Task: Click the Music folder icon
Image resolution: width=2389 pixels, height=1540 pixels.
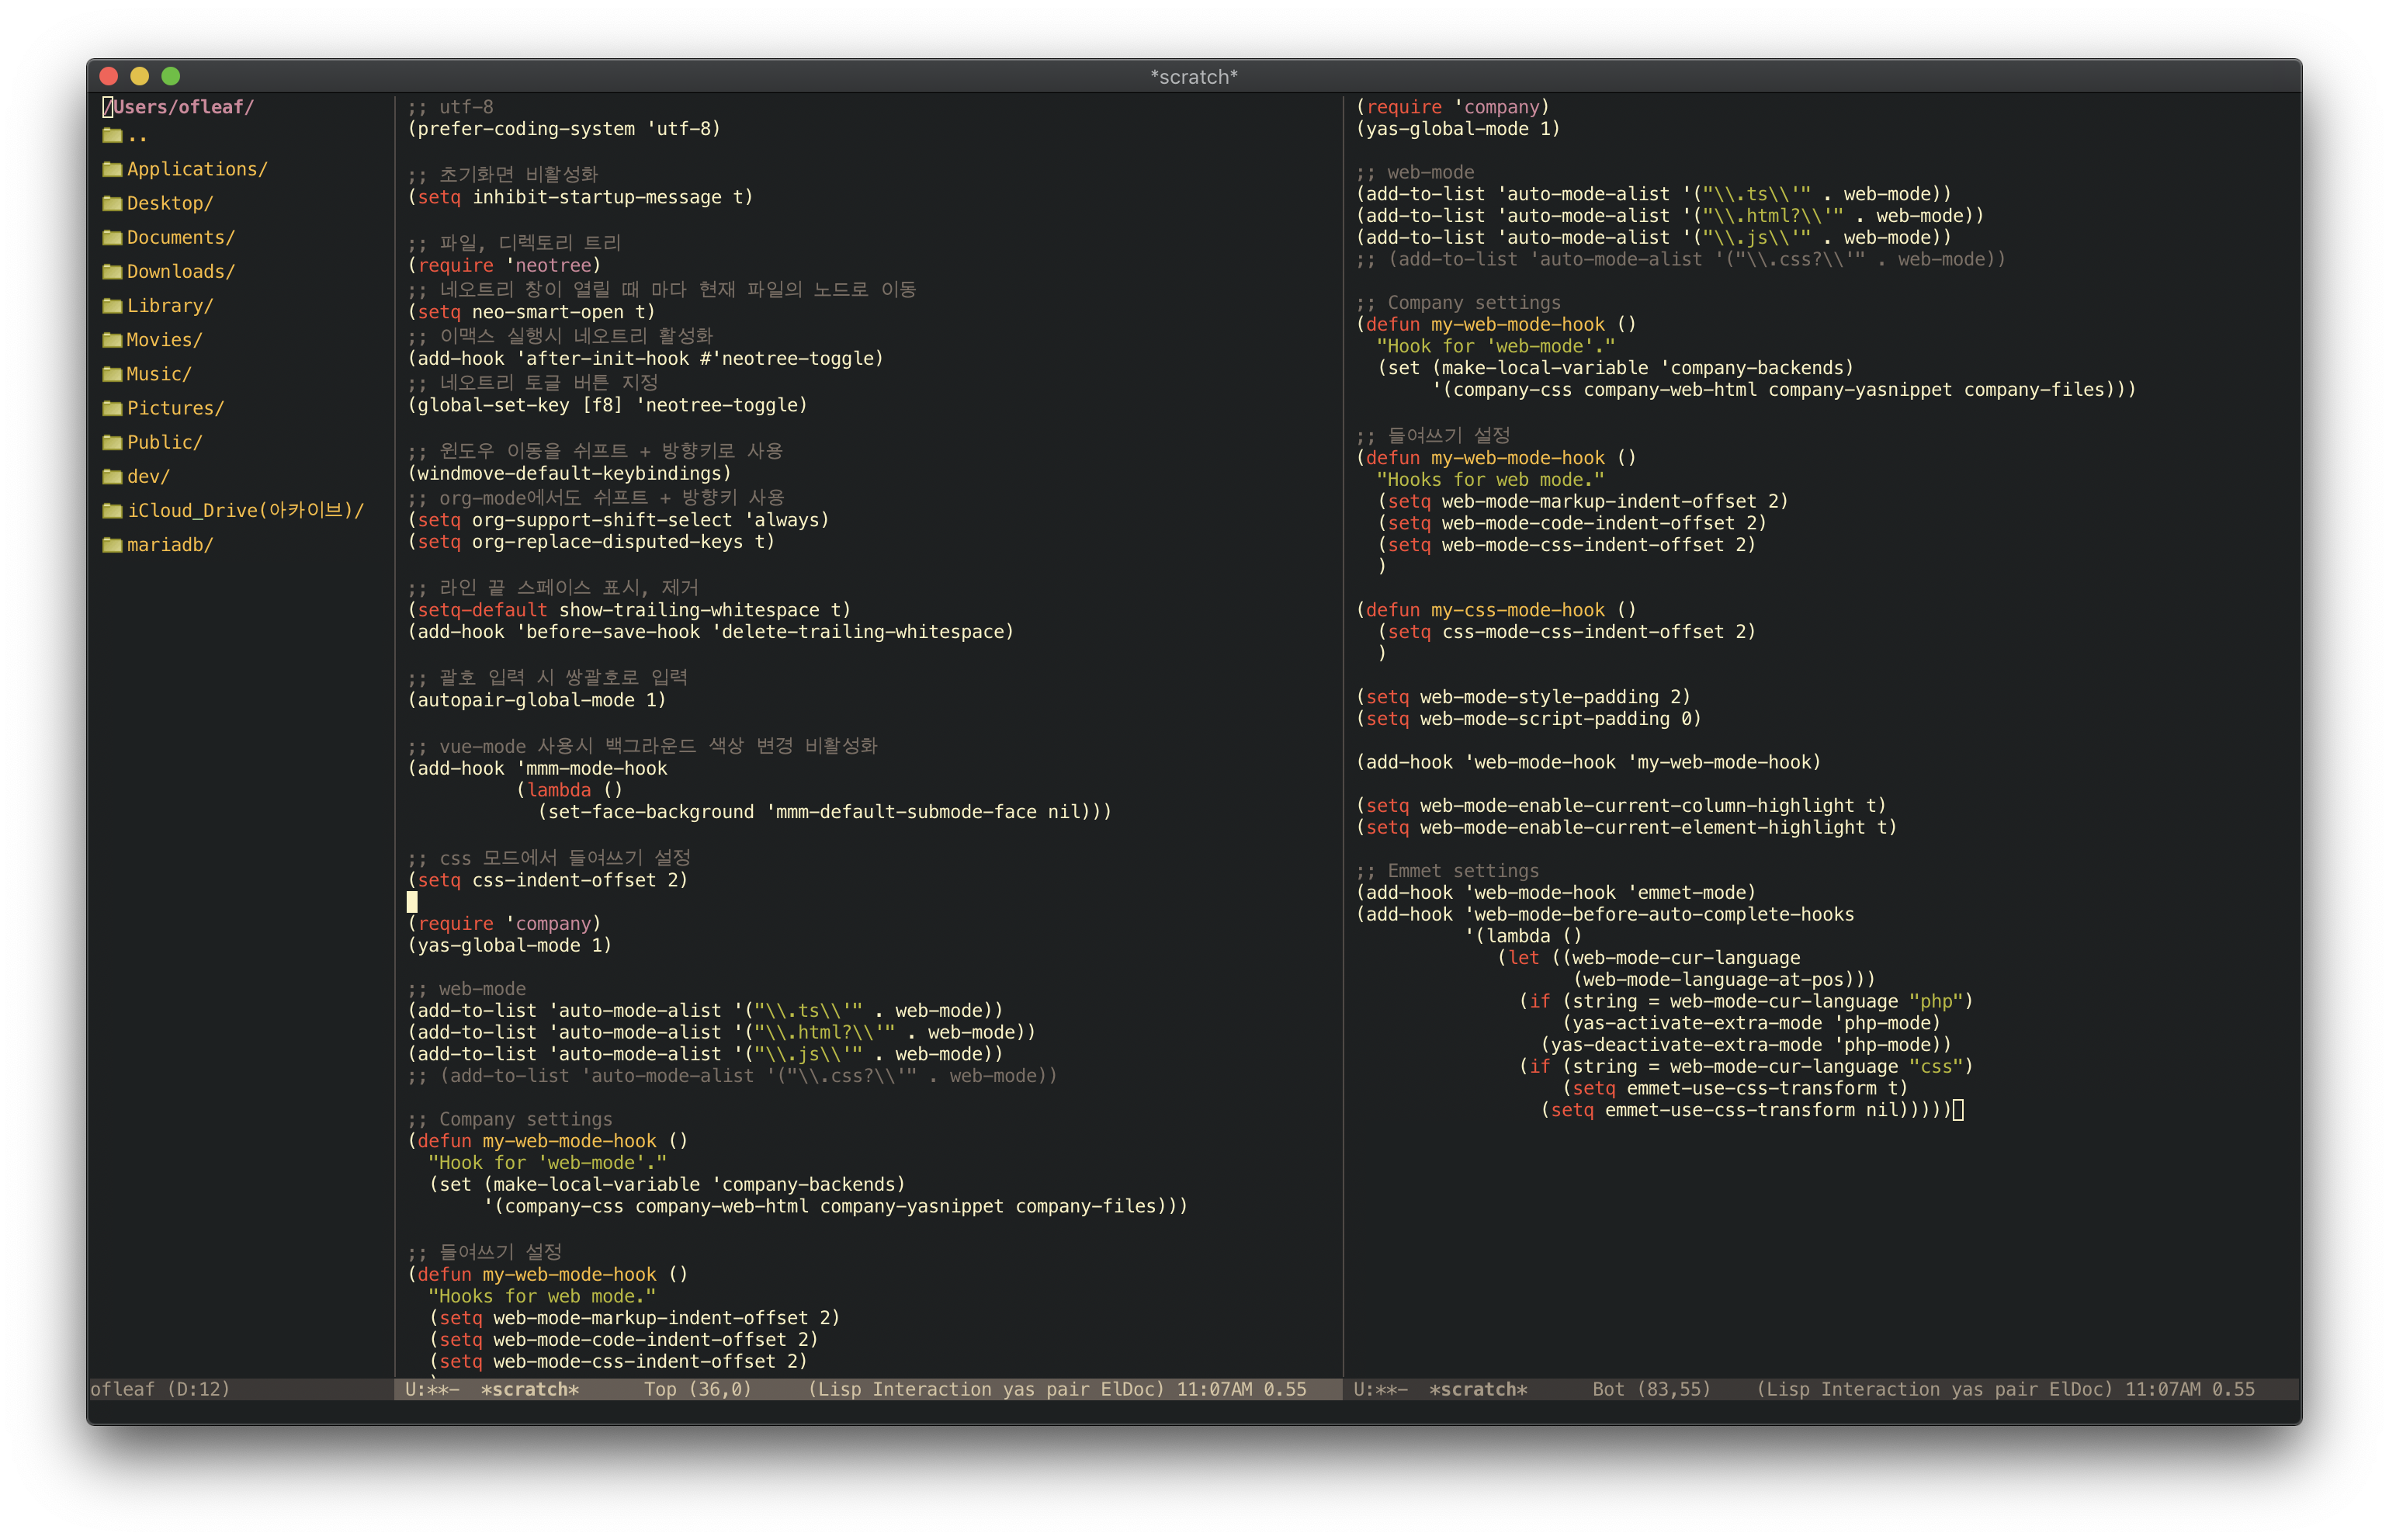Action: point(112,374)
